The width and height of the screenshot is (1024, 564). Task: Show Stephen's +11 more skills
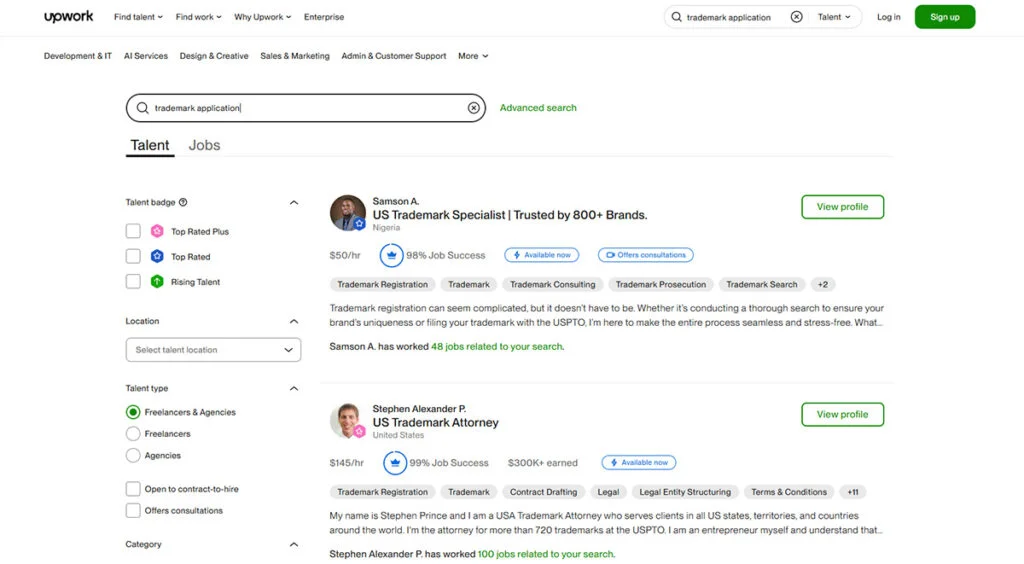[853, 492]
